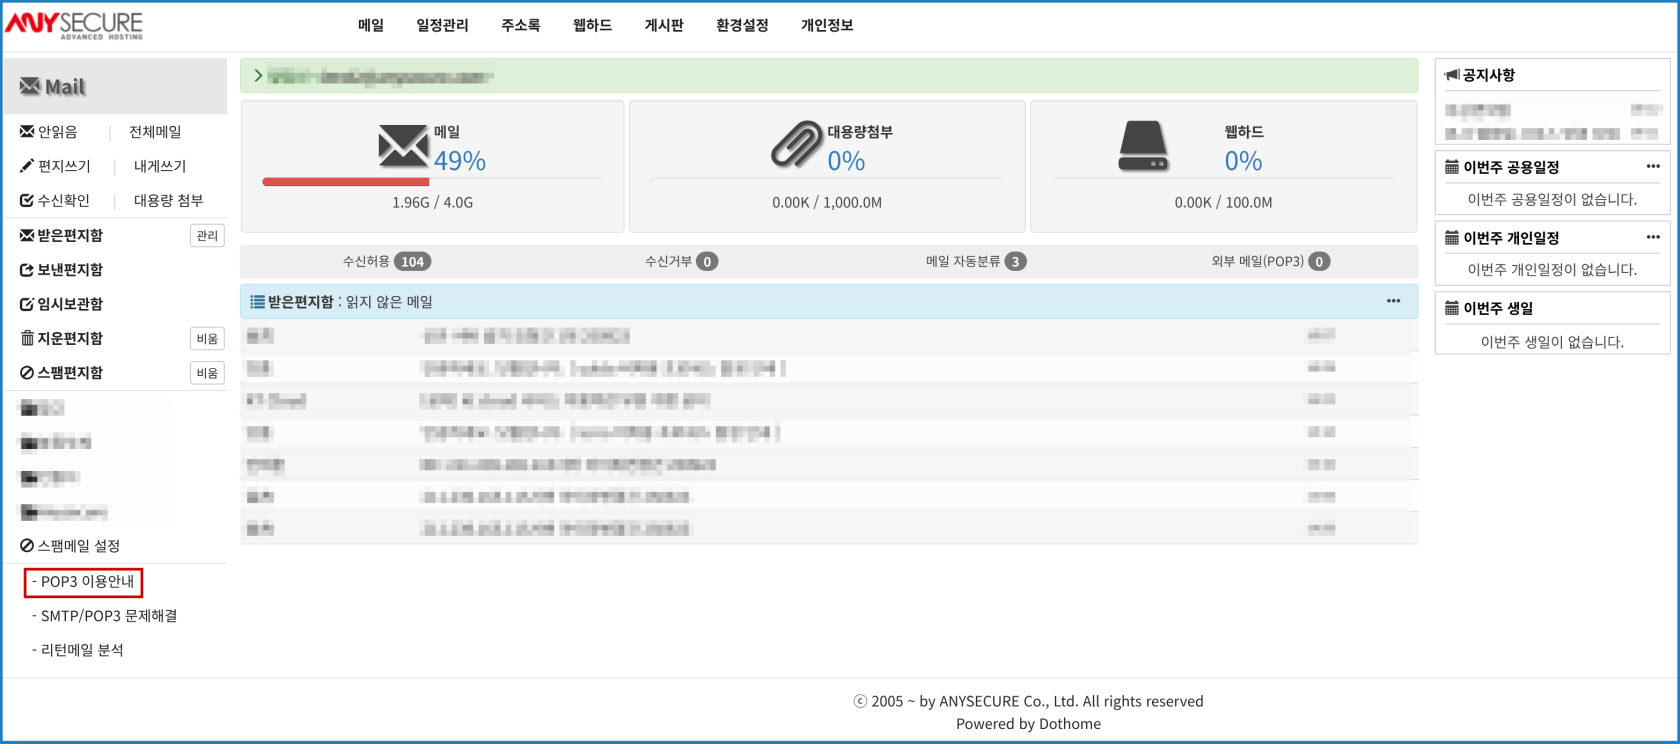The image size is (1680, 744).
Task: Open the 개인정보 menu
Action: (x=827, y=25)
